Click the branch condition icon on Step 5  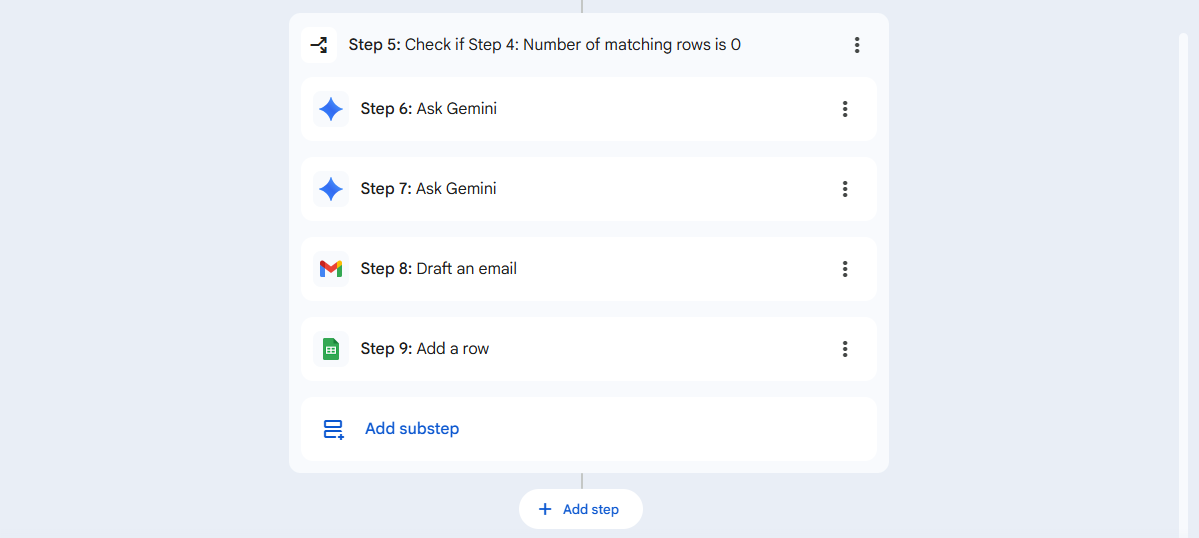(x=318, y=45)
